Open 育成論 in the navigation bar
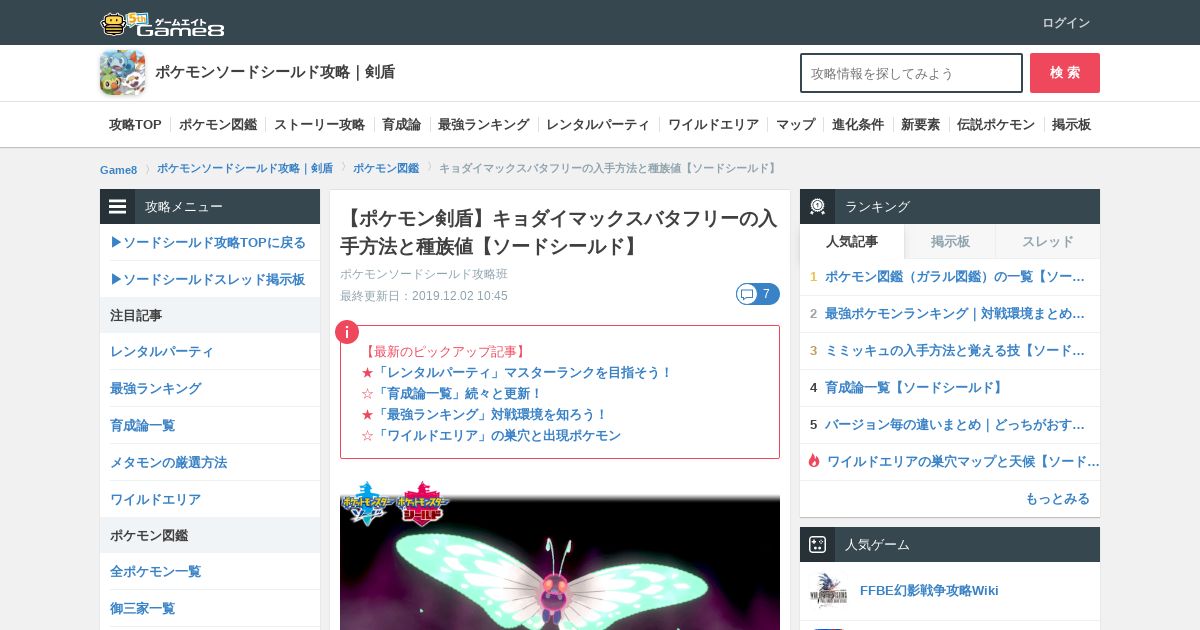 pos(401,125)
